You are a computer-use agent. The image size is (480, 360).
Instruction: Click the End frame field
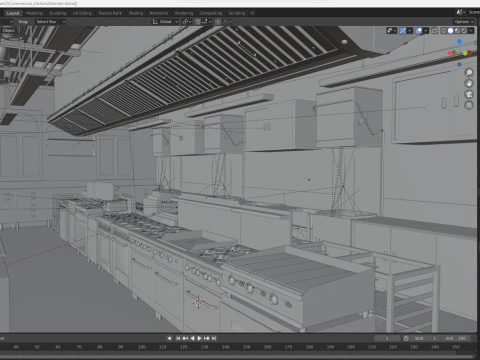[x=456, y=338]
